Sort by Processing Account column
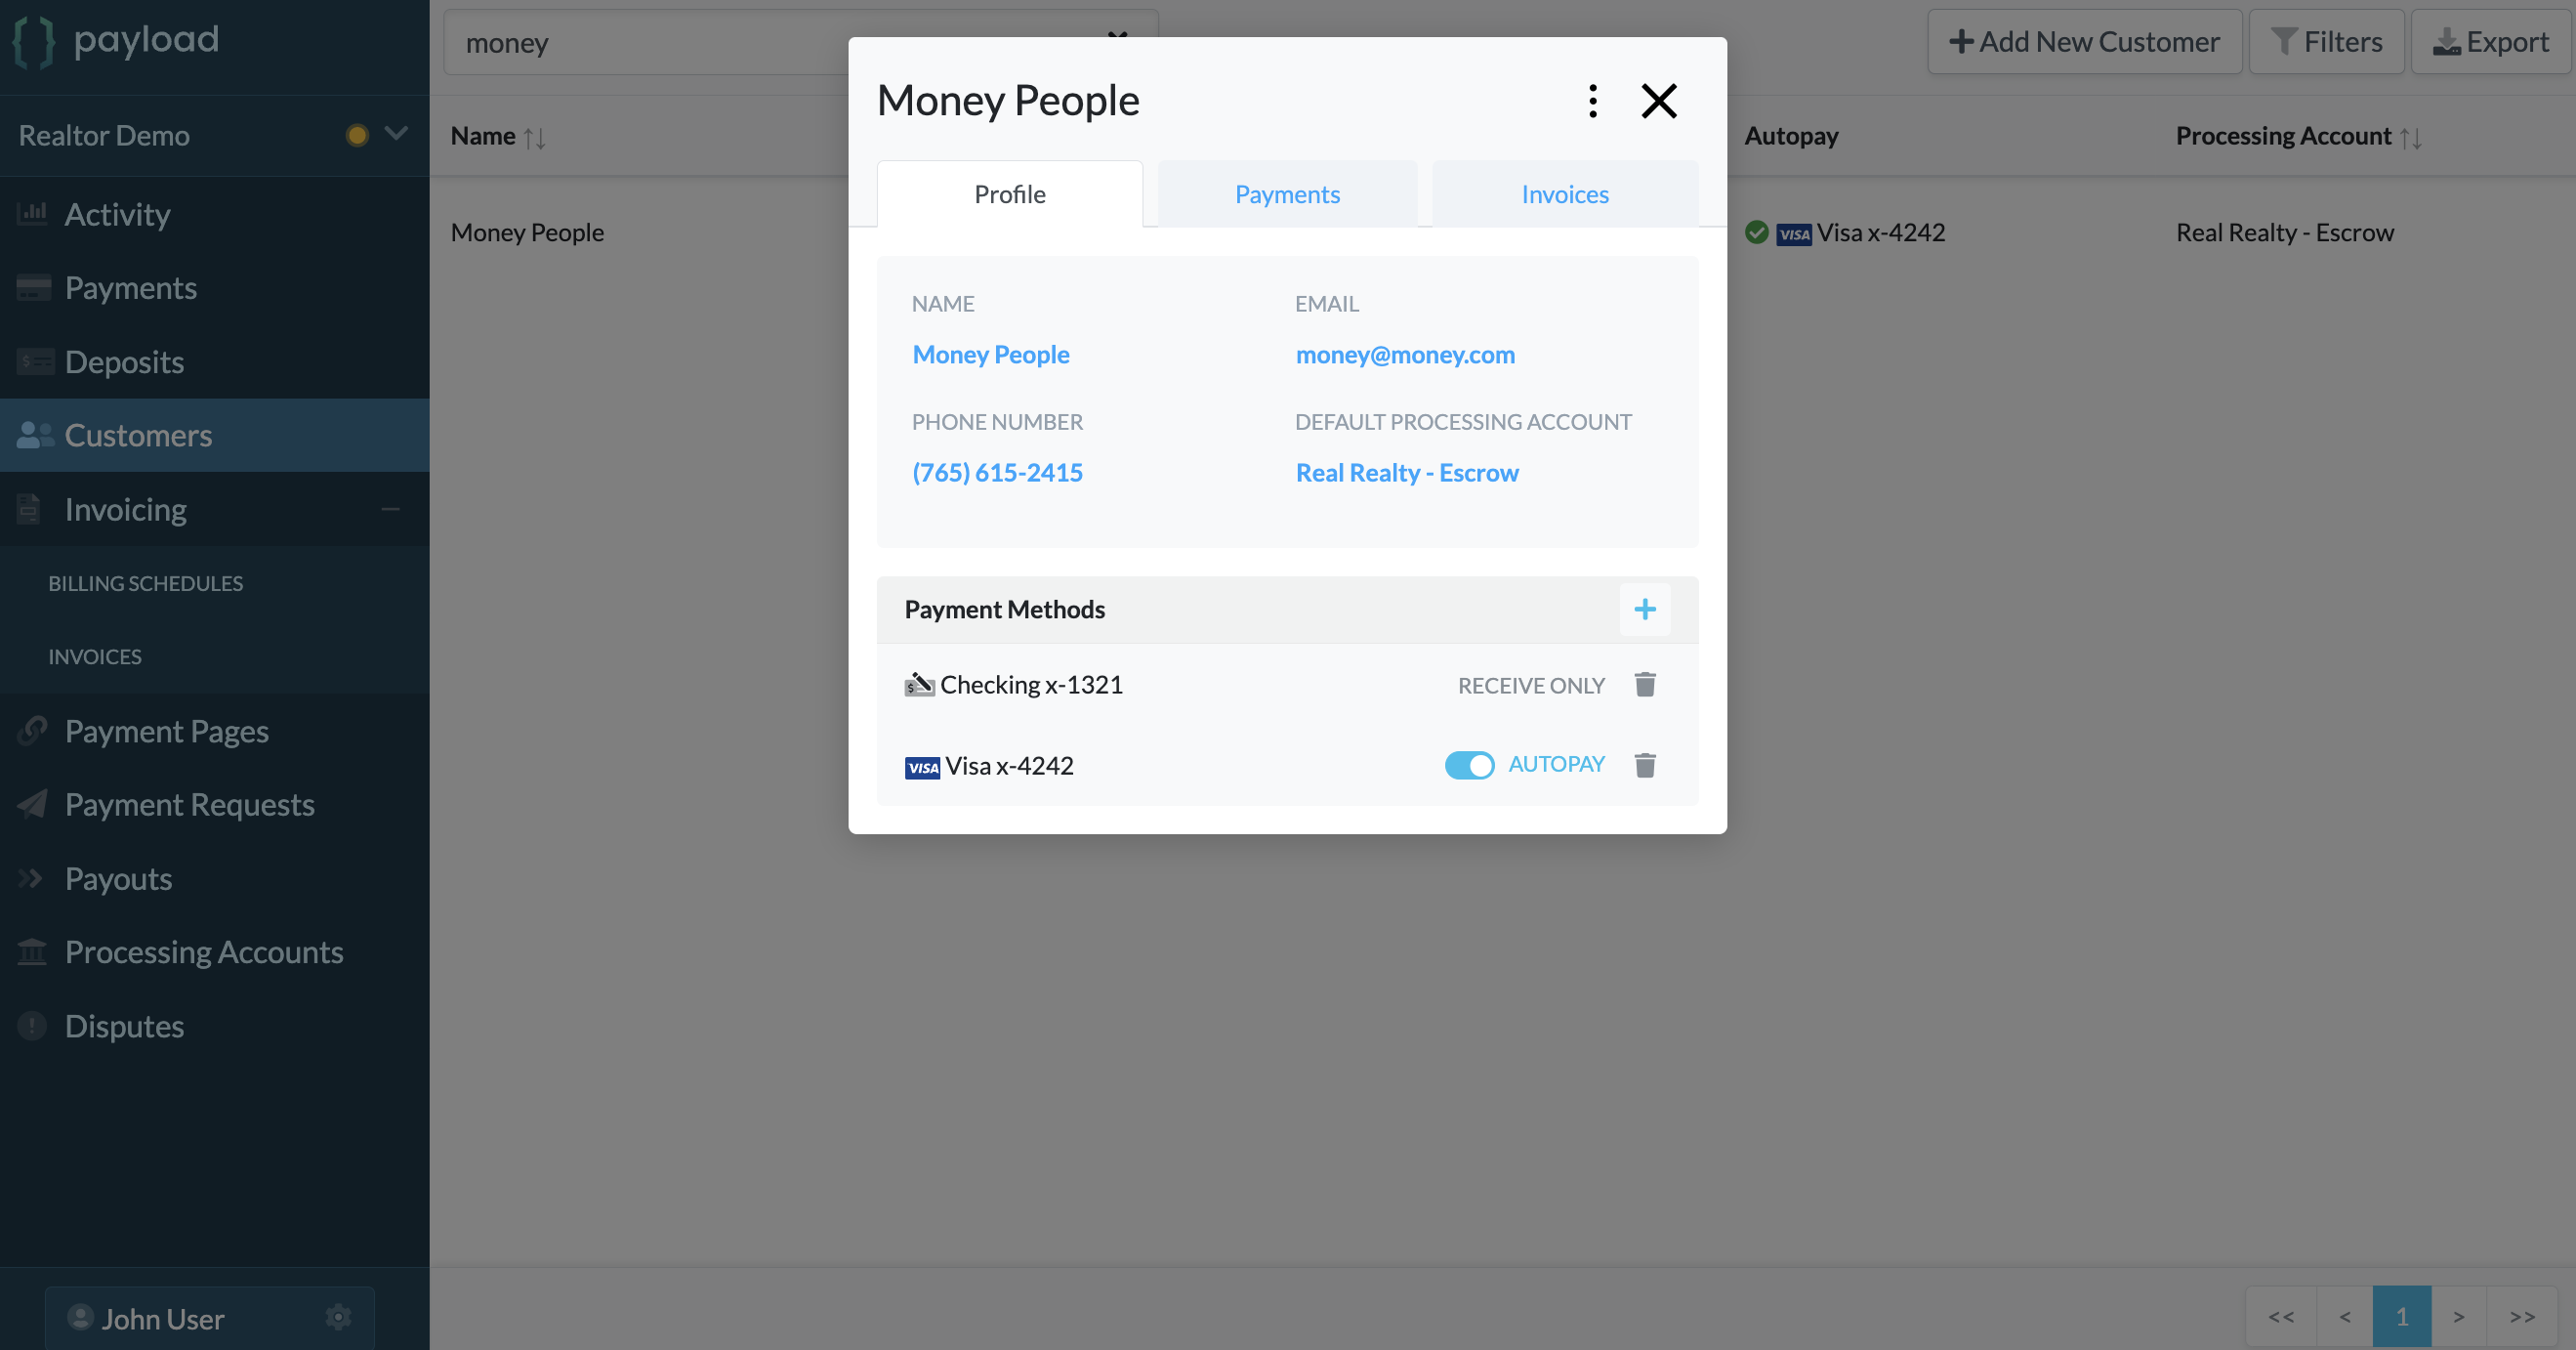 tap(2410, 137)
